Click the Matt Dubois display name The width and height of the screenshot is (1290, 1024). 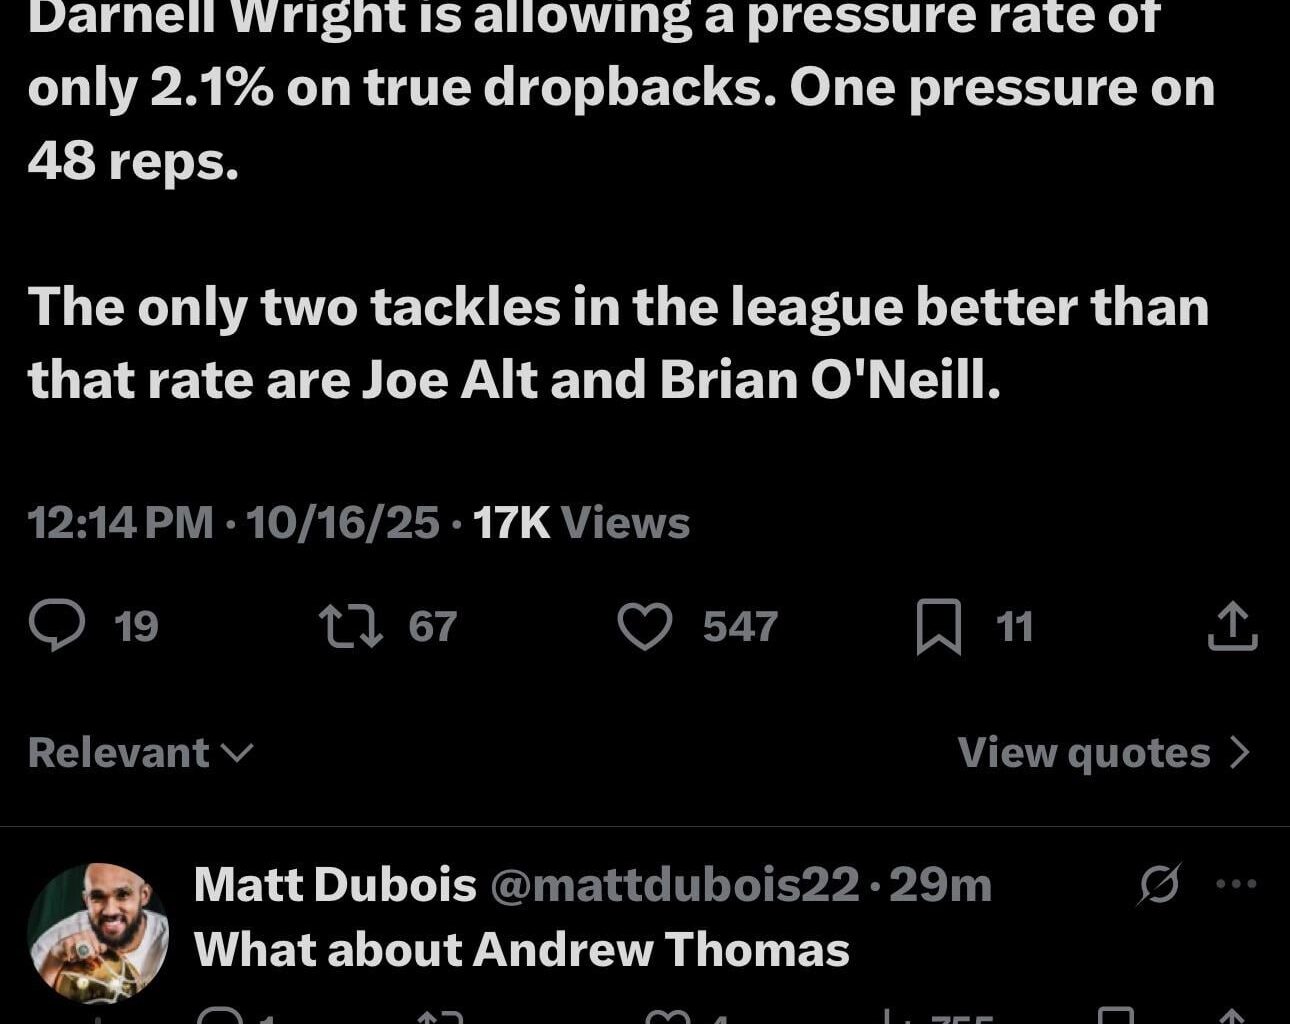point(335,885)
